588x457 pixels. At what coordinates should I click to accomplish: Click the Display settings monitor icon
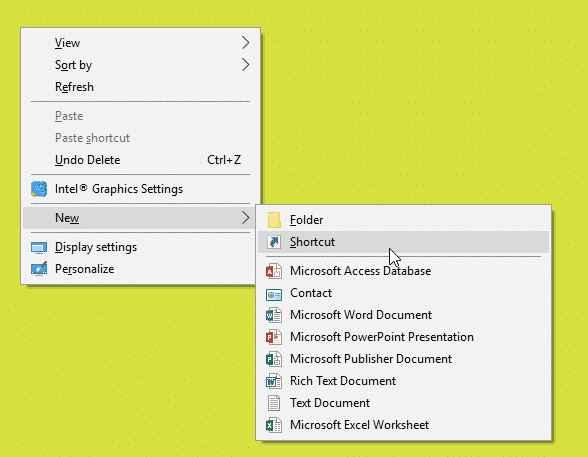click(39, 248)
